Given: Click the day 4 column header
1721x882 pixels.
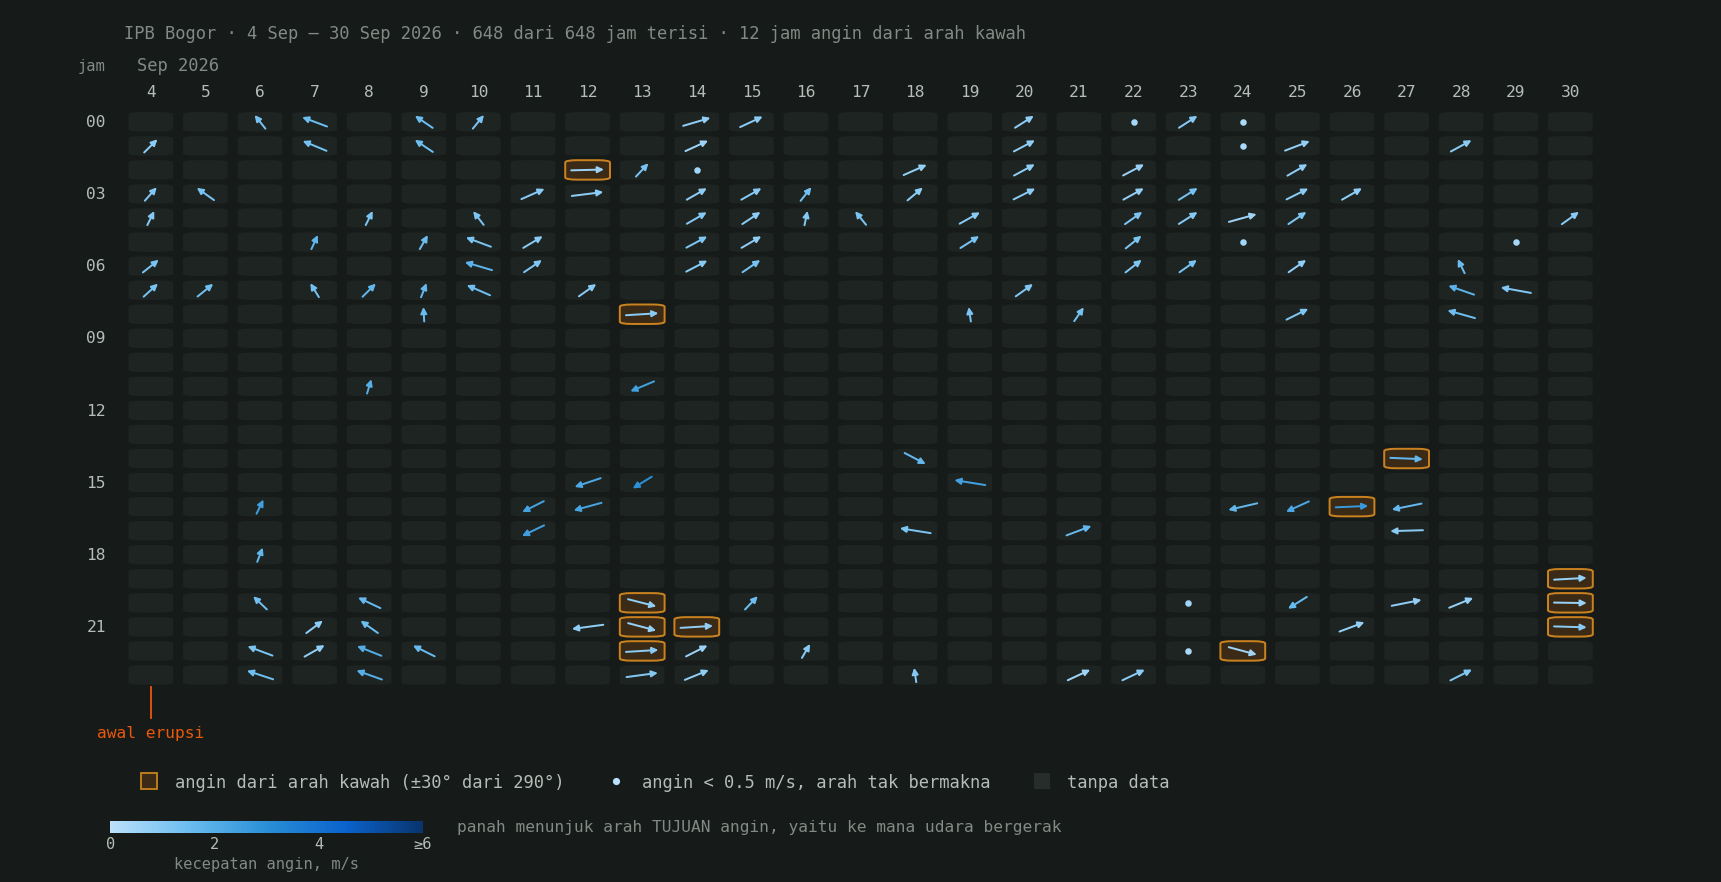Looking at the screenshot, I should coord(151,92).
